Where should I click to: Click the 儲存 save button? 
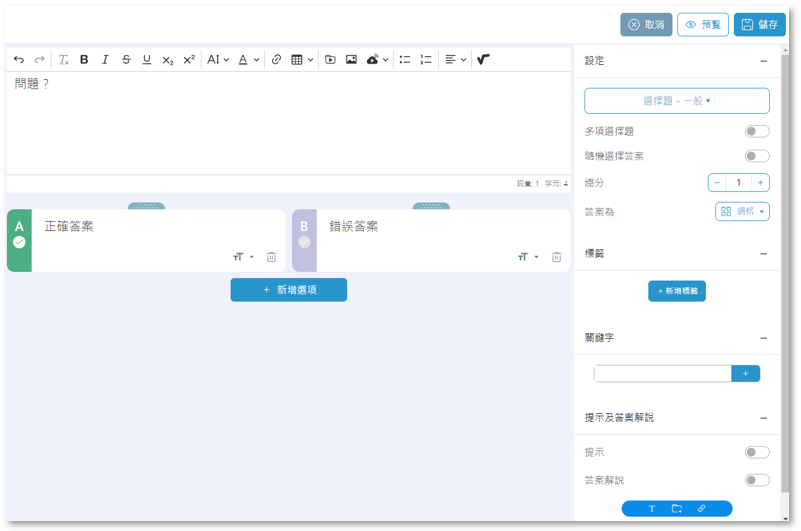pos(760,25)
